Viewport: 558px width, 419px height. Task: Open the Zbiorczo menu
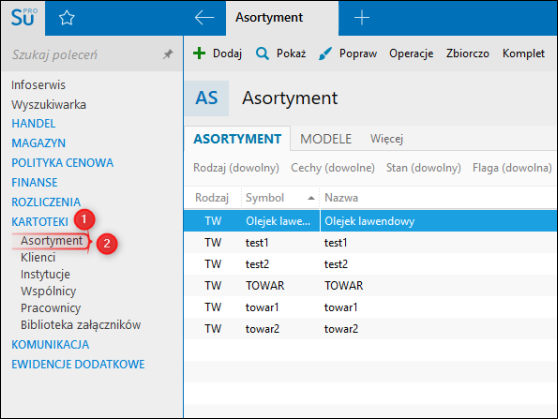[468, 53]
